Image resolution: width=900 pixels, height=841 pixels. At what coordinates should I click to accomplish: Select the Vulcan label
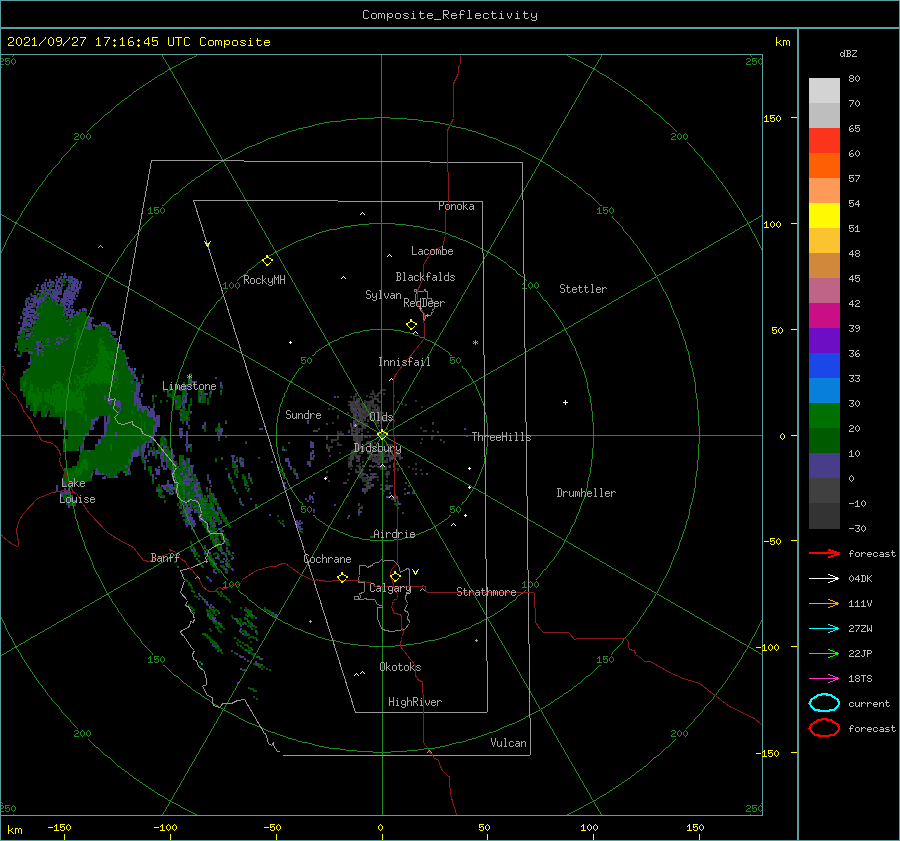coord(509,743)
